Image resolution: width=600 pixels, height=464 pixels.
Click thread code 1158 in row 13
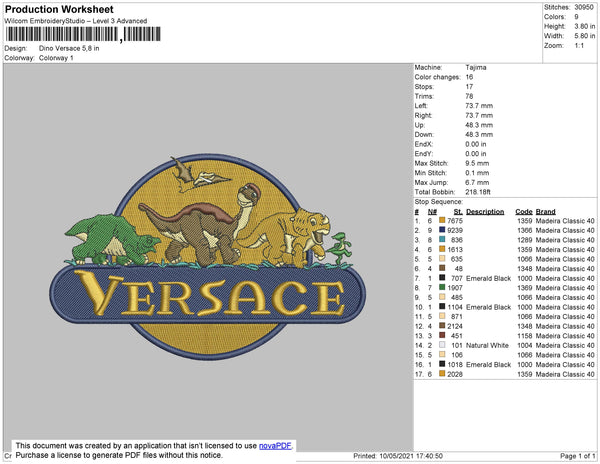[x=525, y=335]
